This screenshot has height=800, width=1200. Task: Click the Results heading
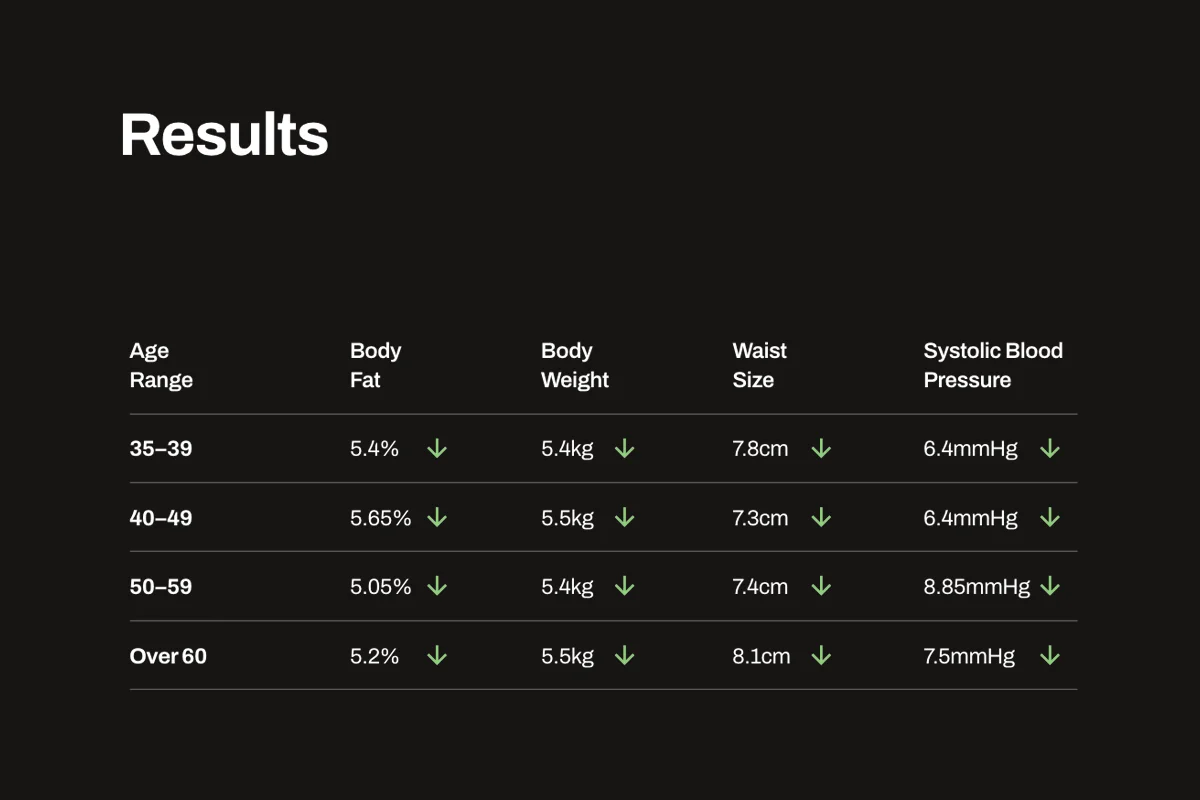[224, 135]
